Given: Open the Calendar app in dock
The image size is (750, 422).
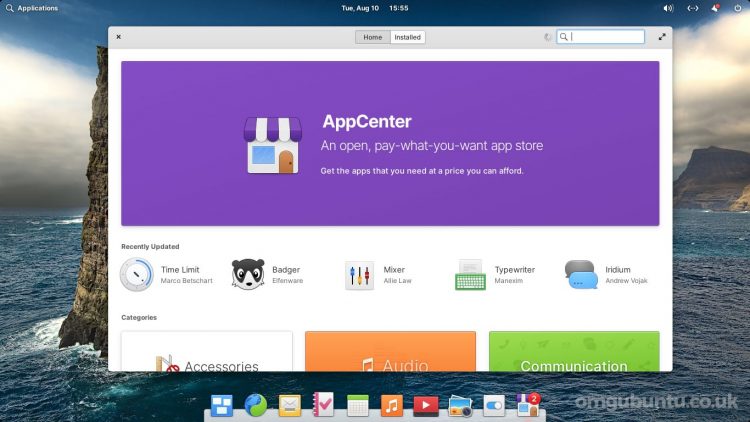Looking at the screenshot, I should [x=358, y=406].
